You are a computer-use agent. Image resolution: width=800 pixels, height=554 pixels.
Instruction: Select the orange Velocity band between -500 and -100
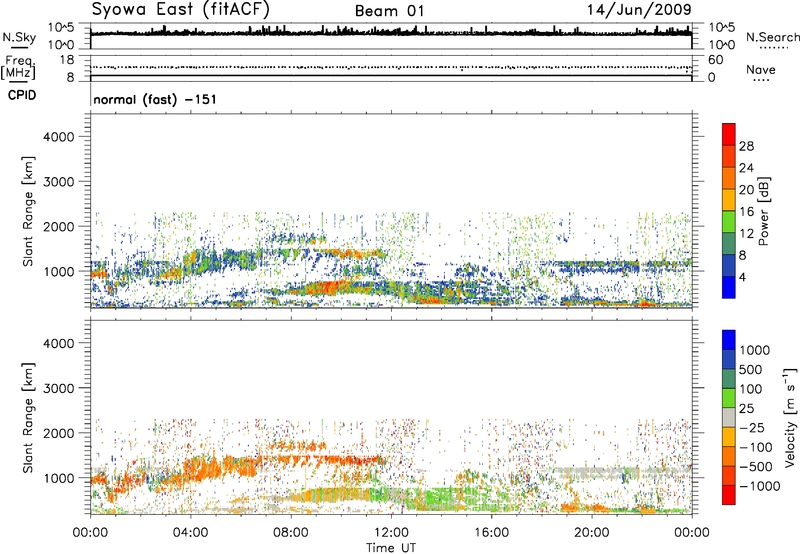click(729, 456)
